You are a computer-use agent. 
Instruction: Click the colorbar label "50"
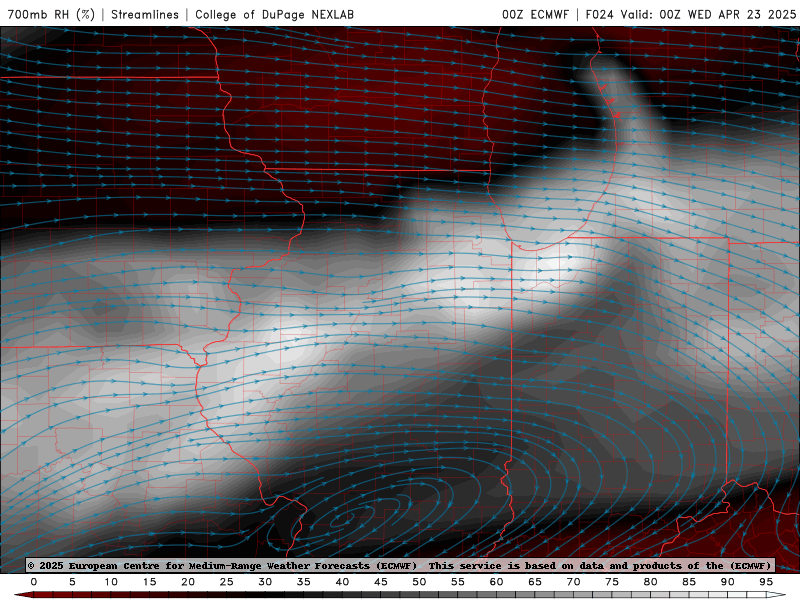click(x=419, y=582)
